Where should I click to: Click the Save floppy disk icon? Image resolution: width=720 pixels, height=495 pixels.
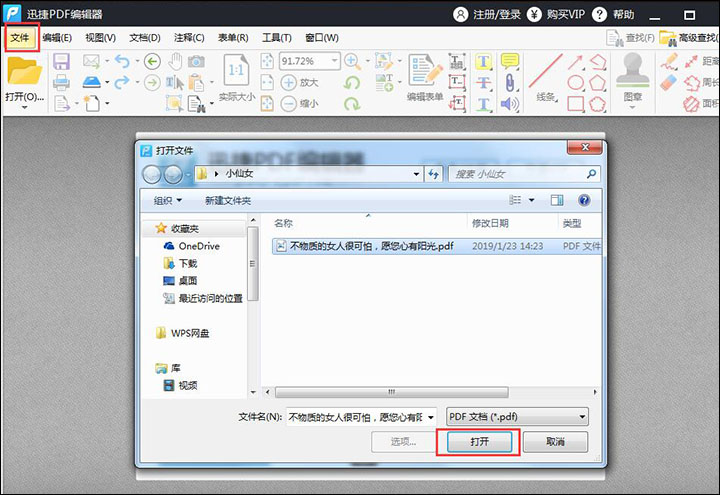pyautogui.click(x=61, y=62)
